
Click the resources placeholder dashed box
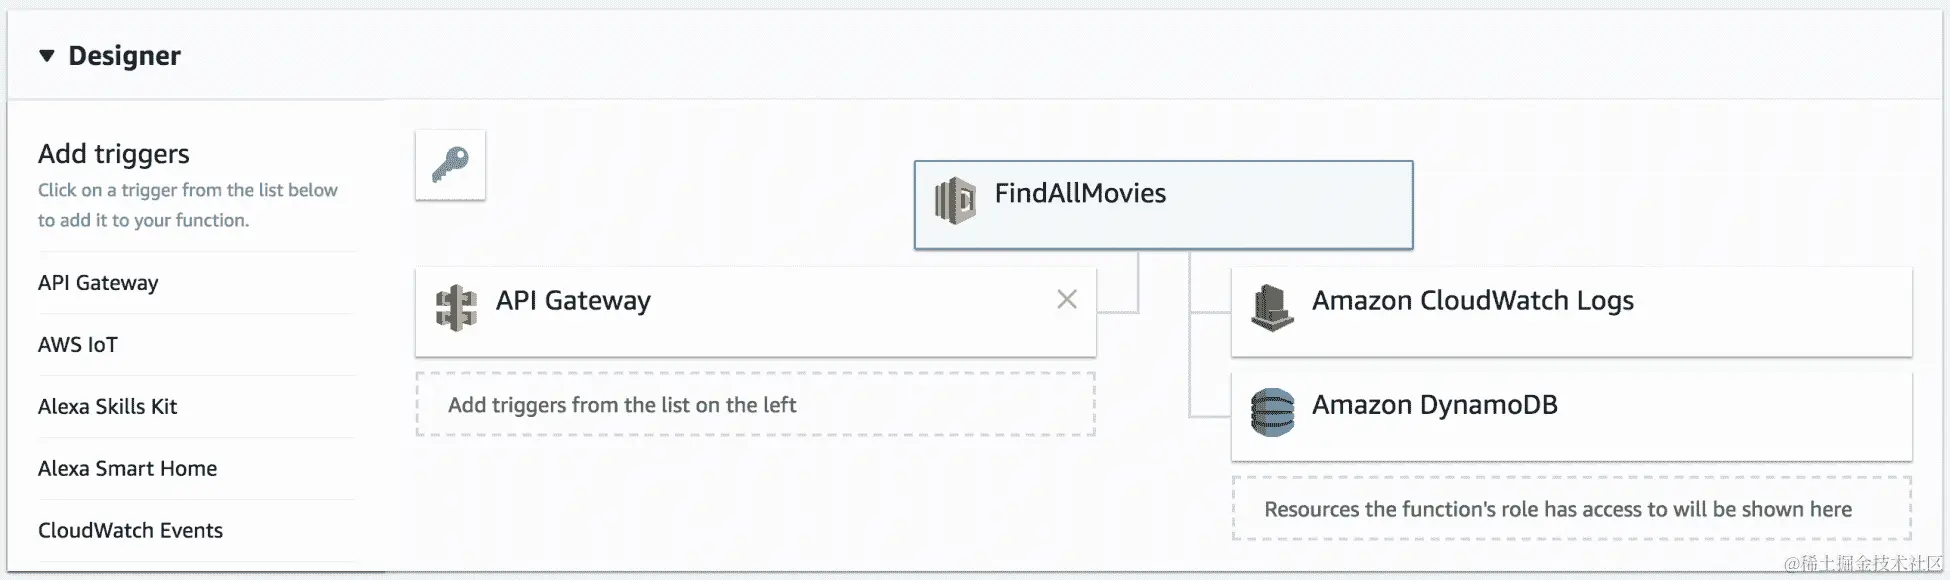click(1570, 509)
